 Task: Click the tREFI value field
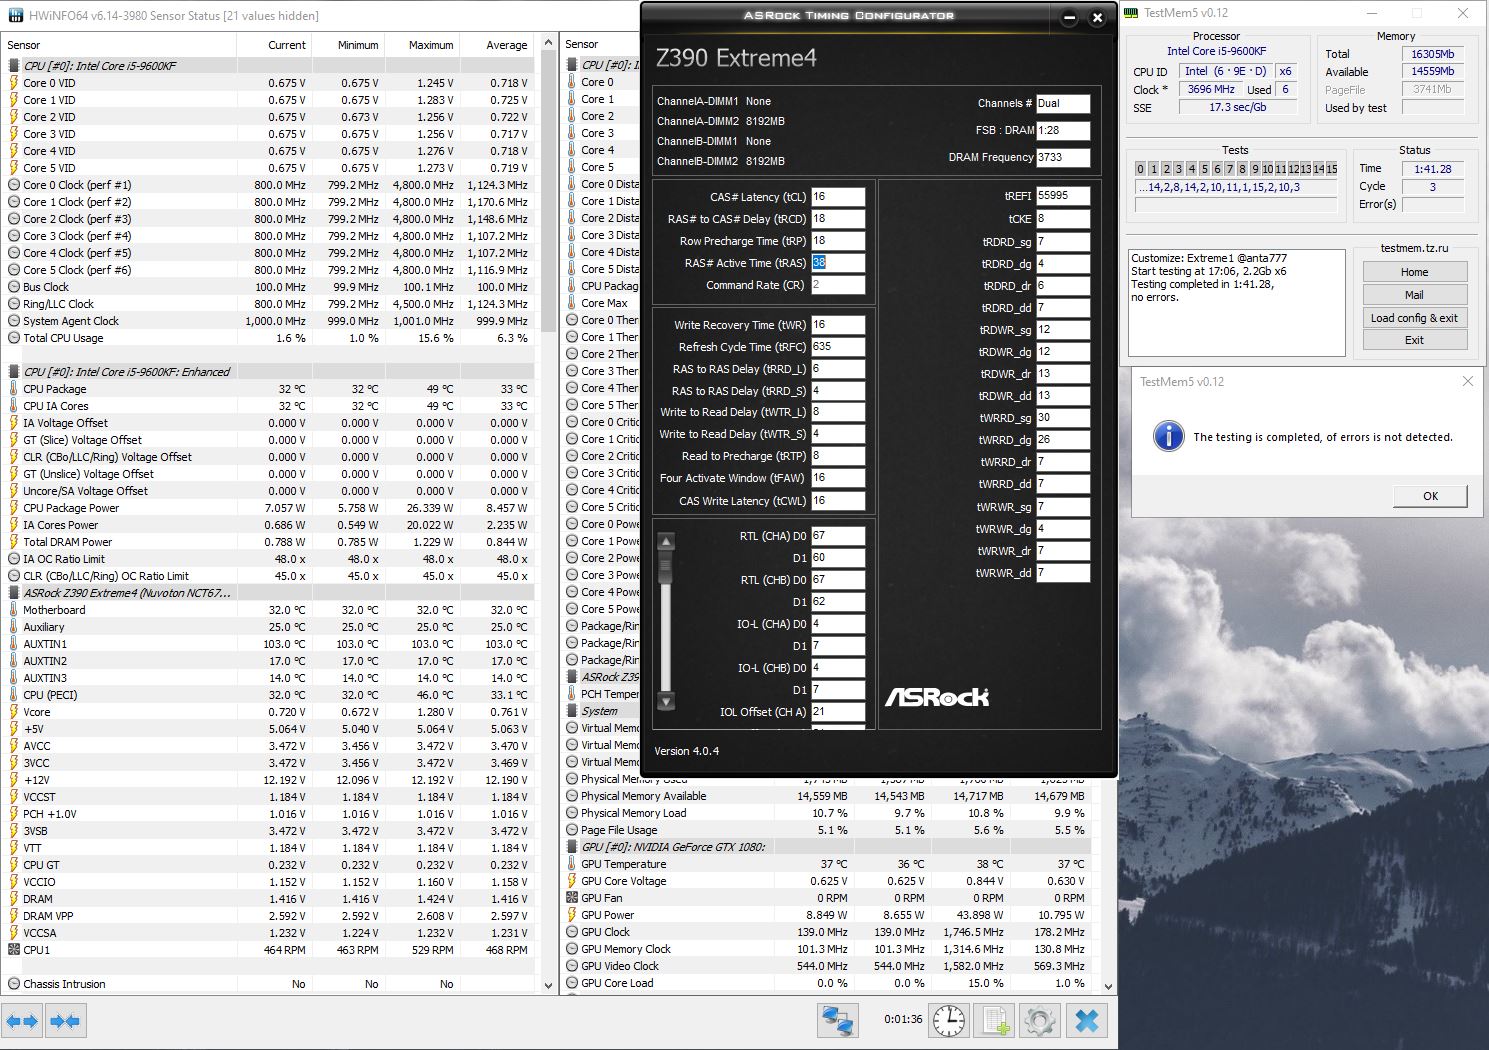click(1062, 196)
